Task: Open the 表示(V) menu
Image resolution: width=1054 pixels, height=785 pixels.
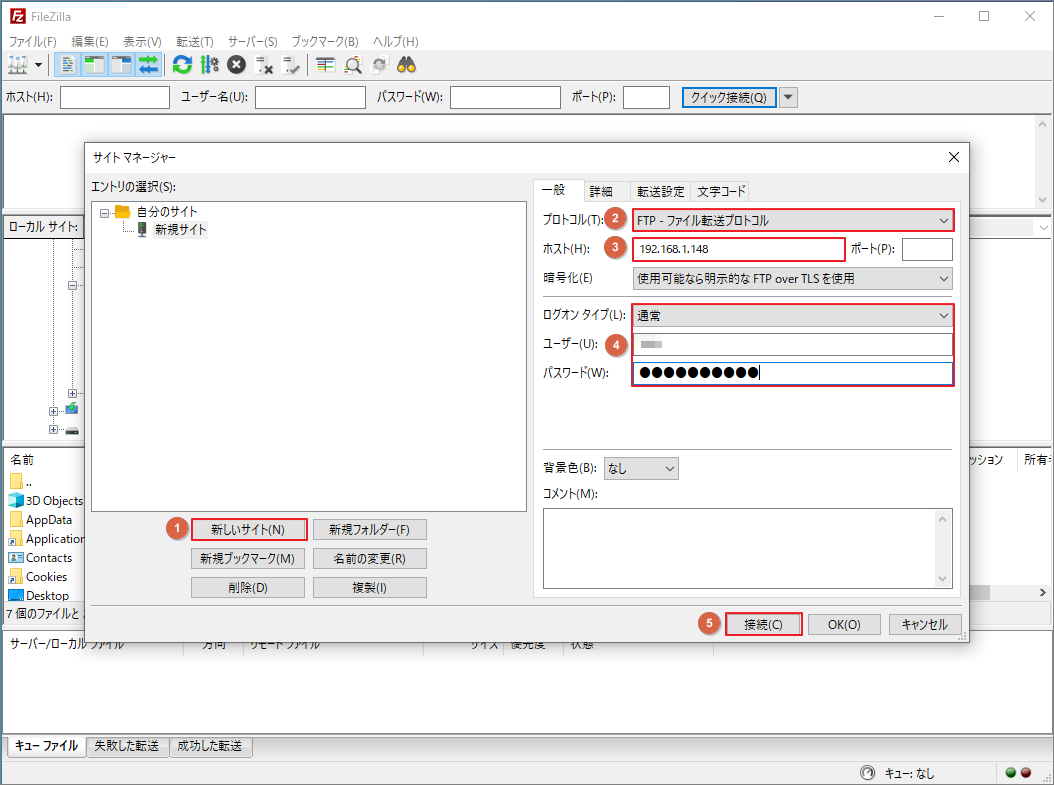Action: pos(142,42)
